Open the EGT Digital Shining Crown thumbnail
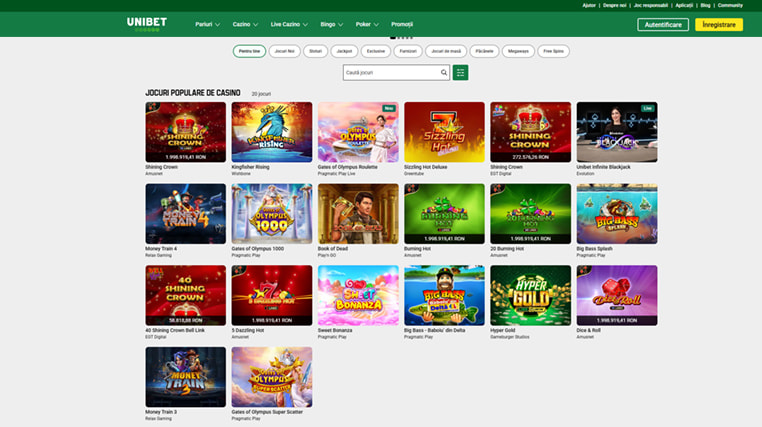Image resolution: width=762 pixels, height=427 pixels. 531,132
